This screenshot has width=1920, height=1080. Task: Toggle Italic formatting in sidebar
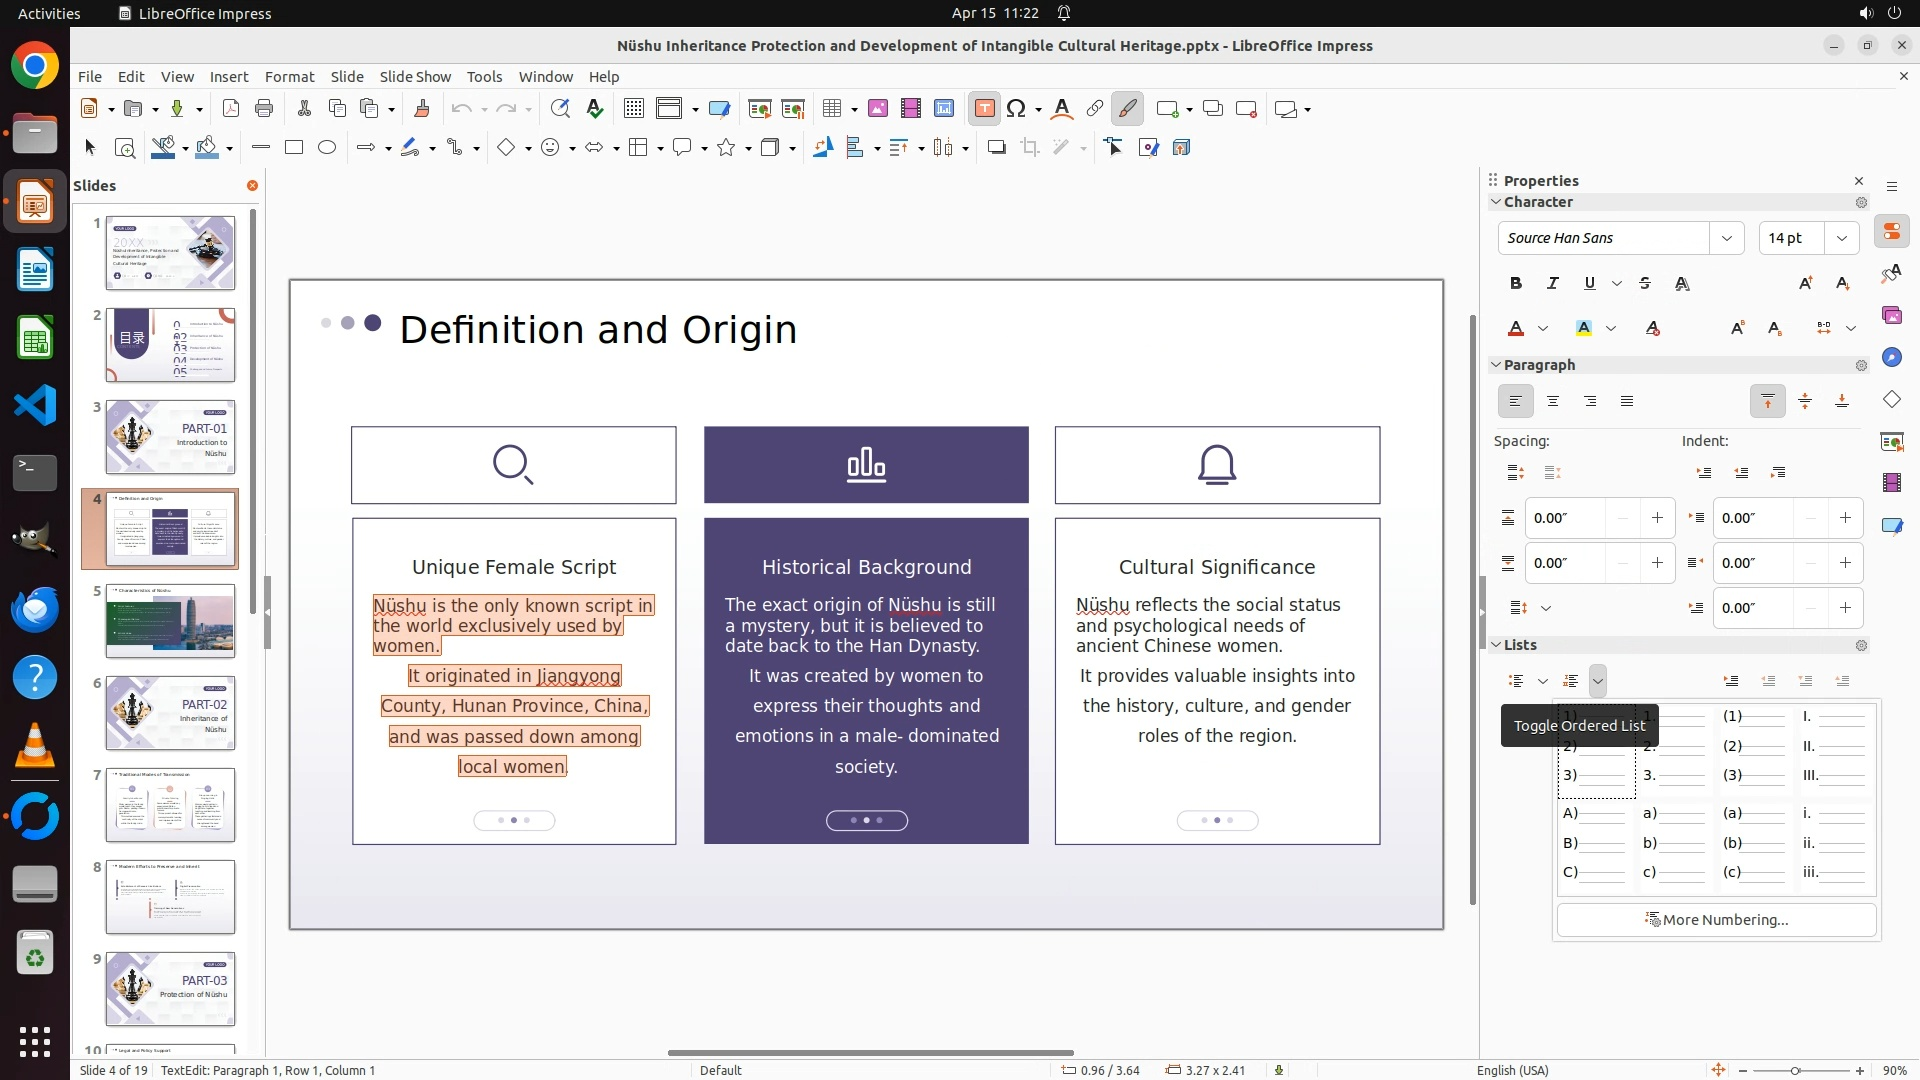(x=1552, y=283)
